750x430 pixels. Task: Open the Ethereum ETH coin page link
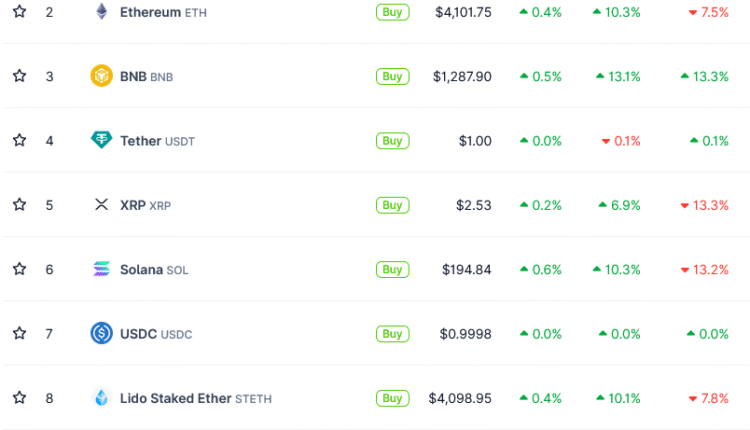[150, 12]
